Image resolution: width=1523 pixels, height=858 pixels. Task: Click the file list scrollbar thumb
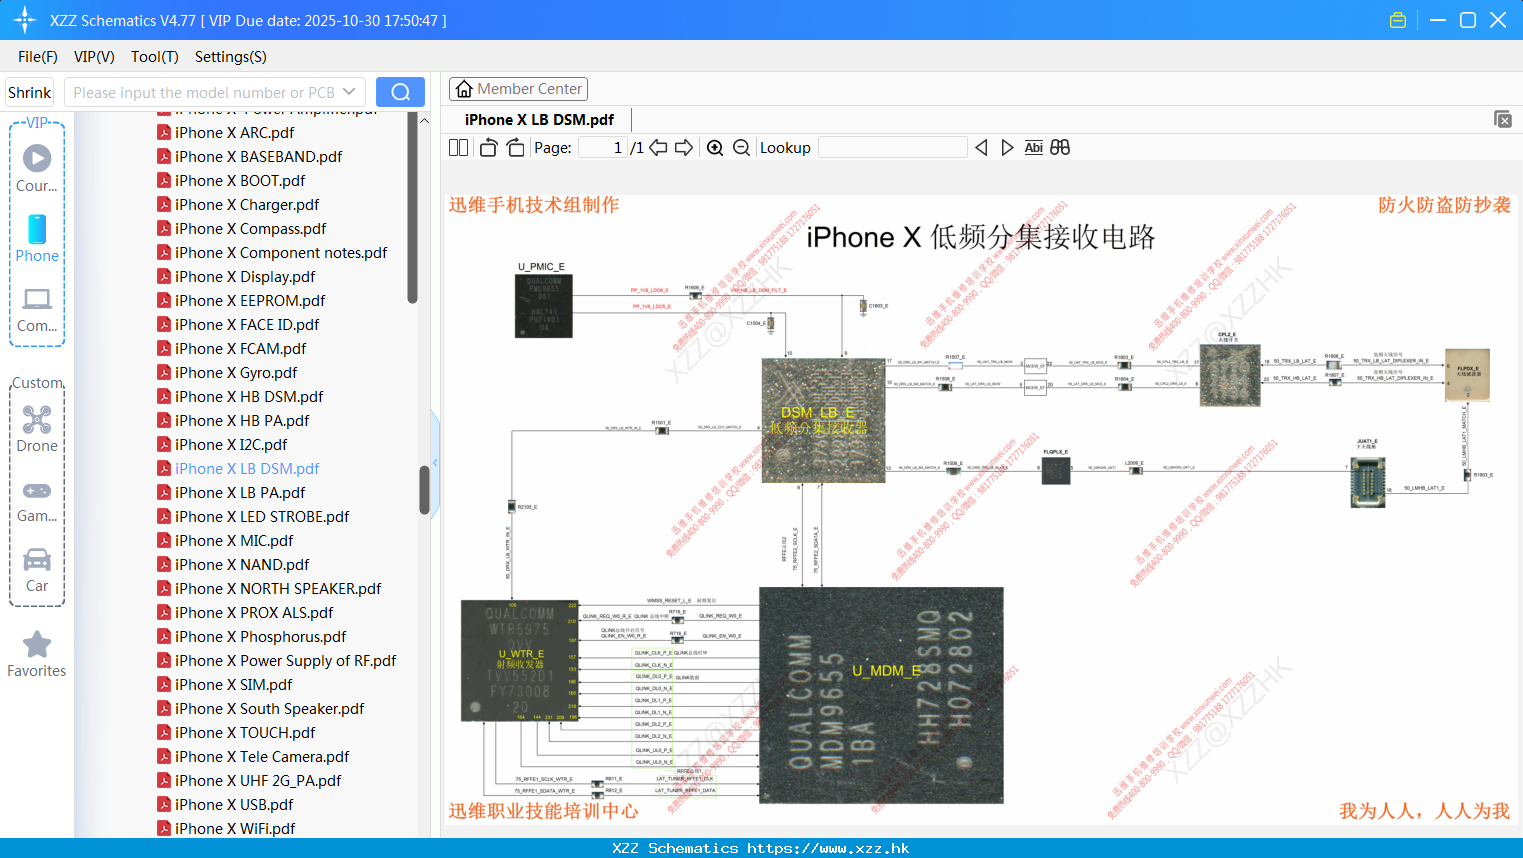point(424,490)
